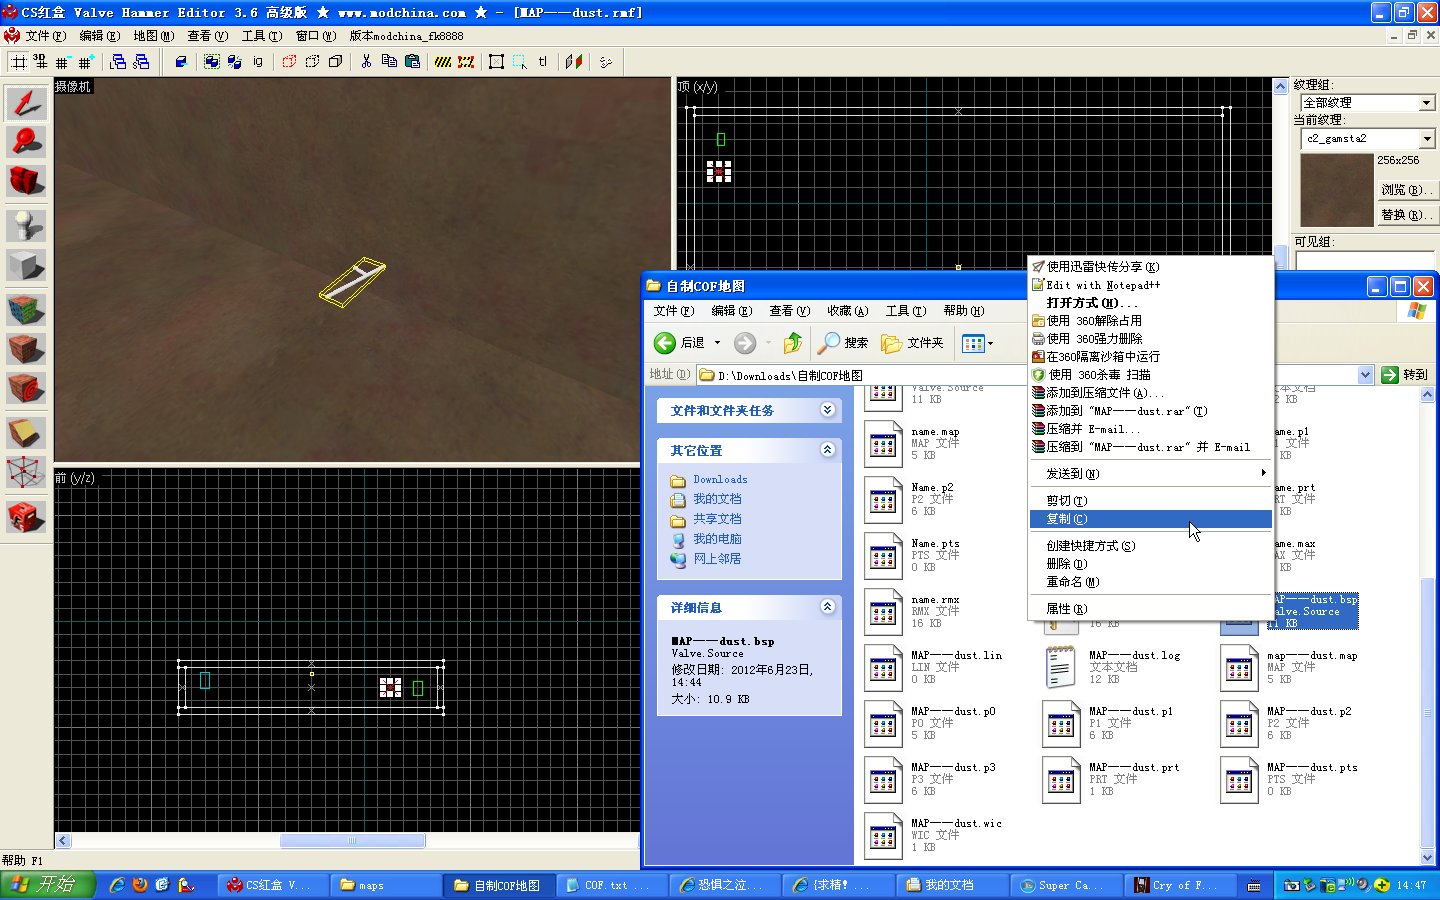Screen dimensions: 1440x900
Task: Click the 转到 go button
Action: (1405, 375)
